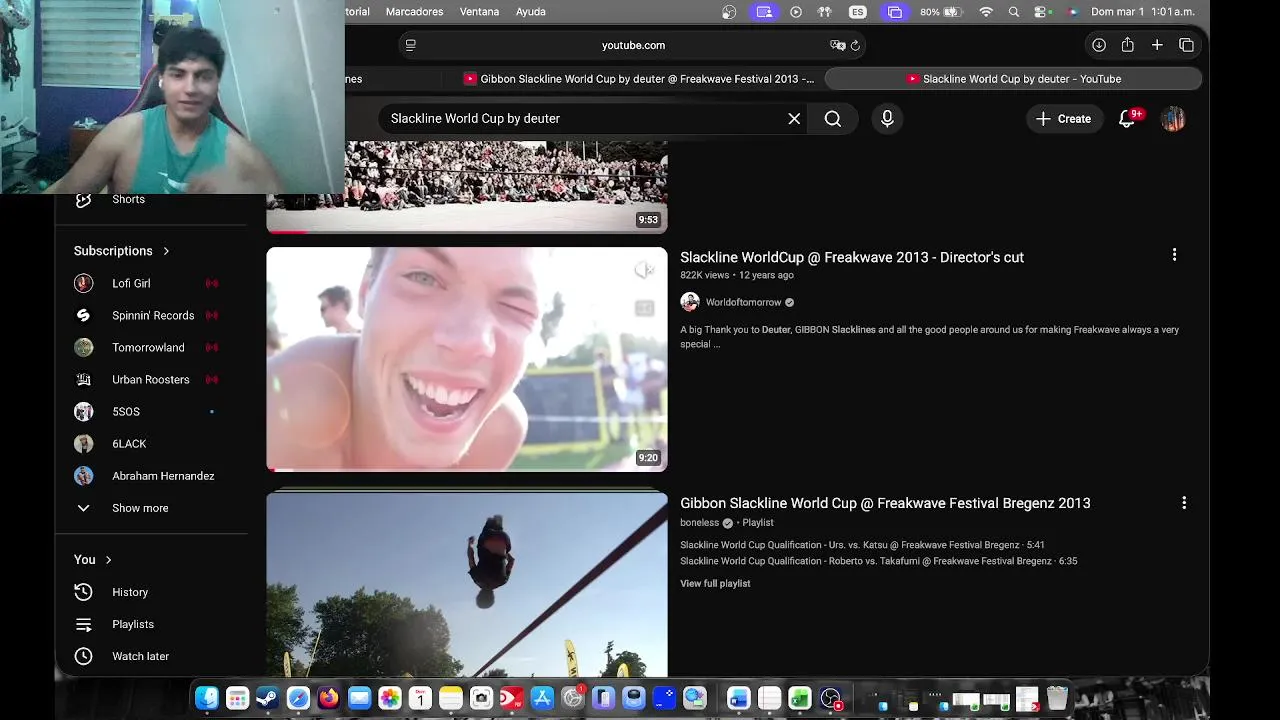Viewport: 1280px width, 720px height.
Task: Start voice search with the microphone
Action: click(887, 119)
